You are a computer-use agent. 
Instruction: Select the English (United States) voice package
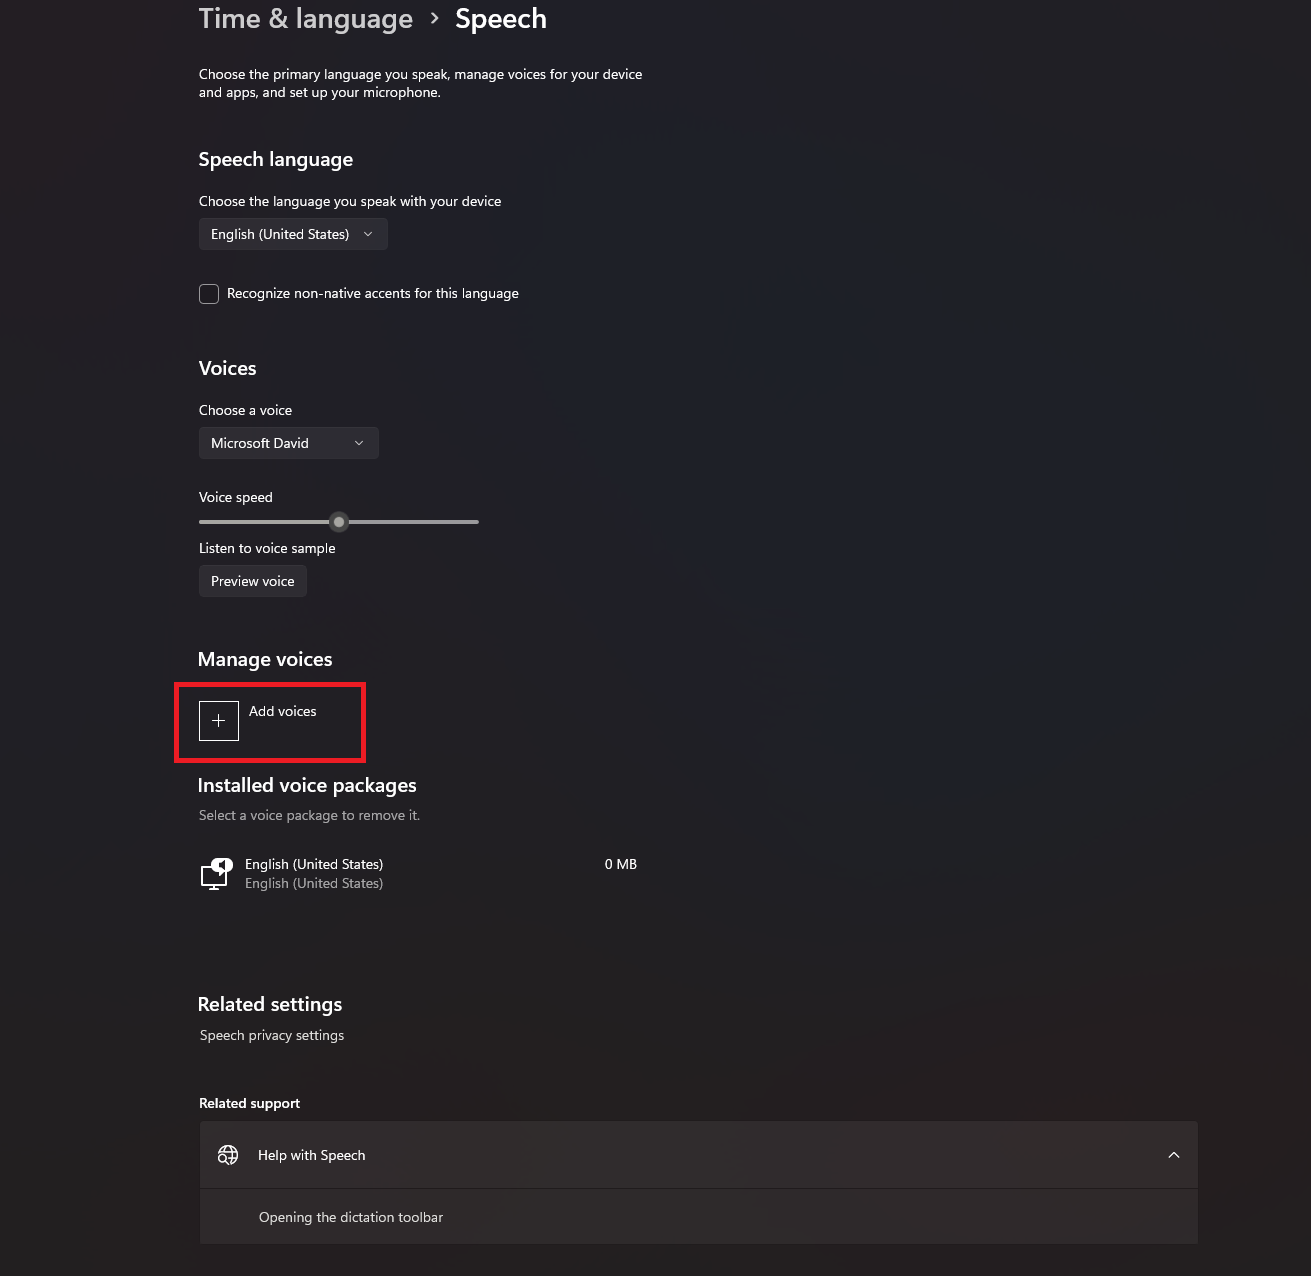[x=314, y=864]
